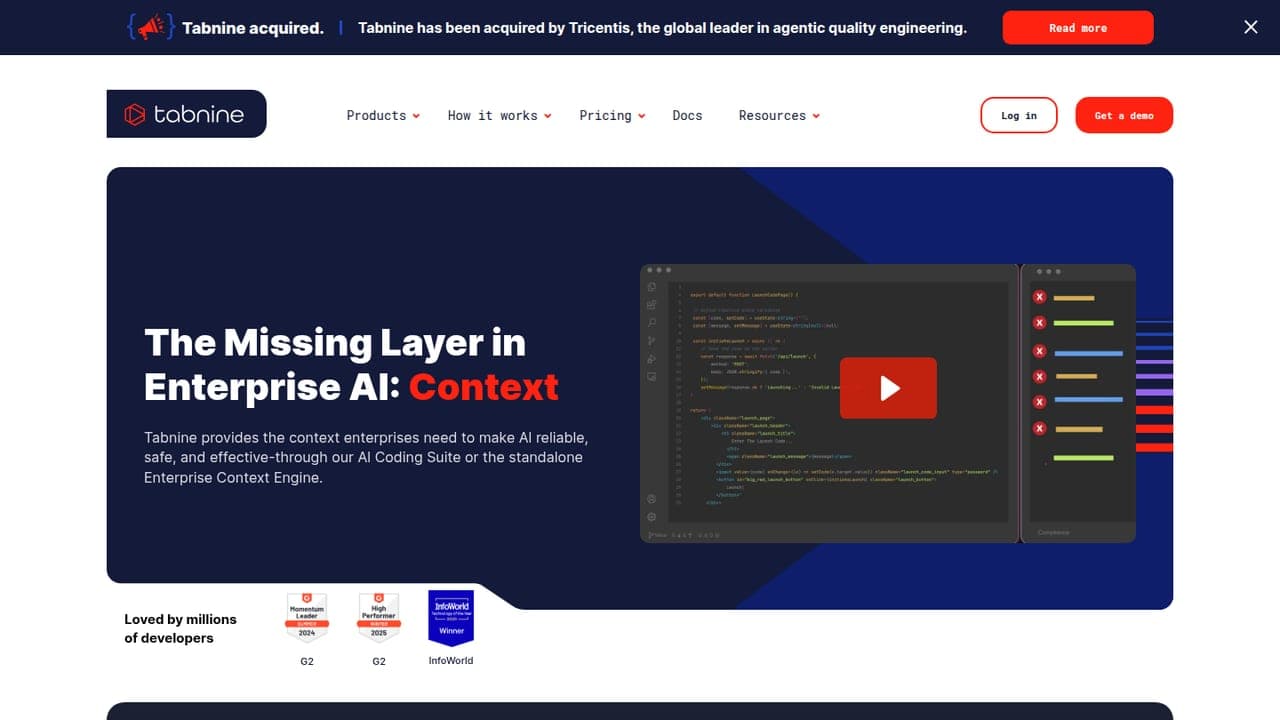Click the Log in button
1280x720 pixels.
coord(1019,115)
